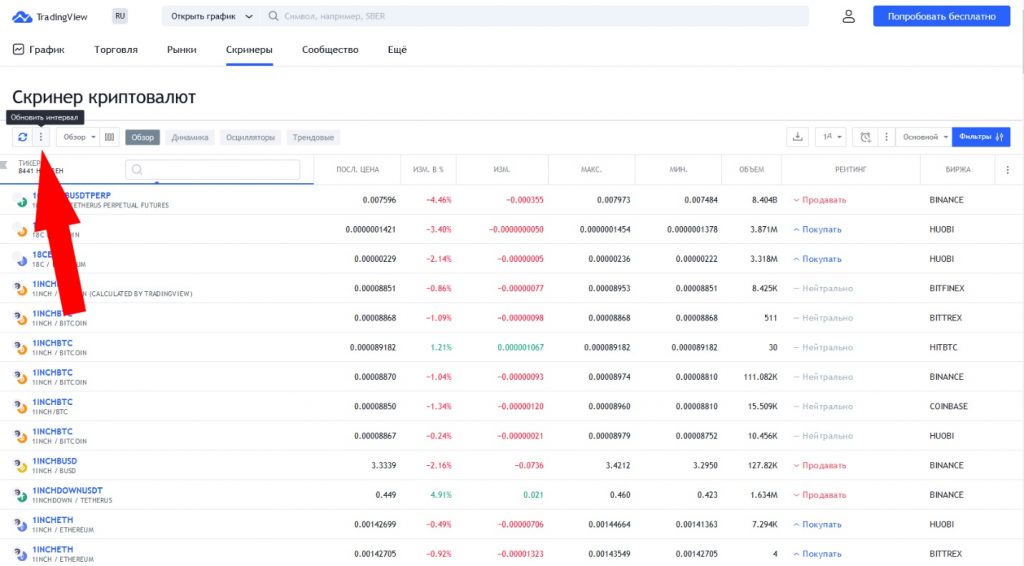Screen dimensions: 1024x566
Task: Open the Обзор column-set dropdown
Action: click(79, 137)
